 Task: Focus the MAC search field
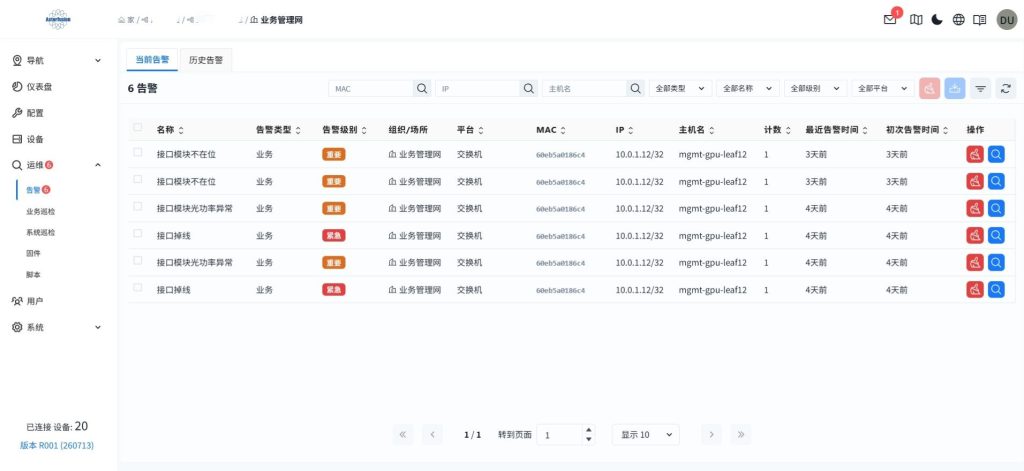pyautogui.click(x=371, y=88)
